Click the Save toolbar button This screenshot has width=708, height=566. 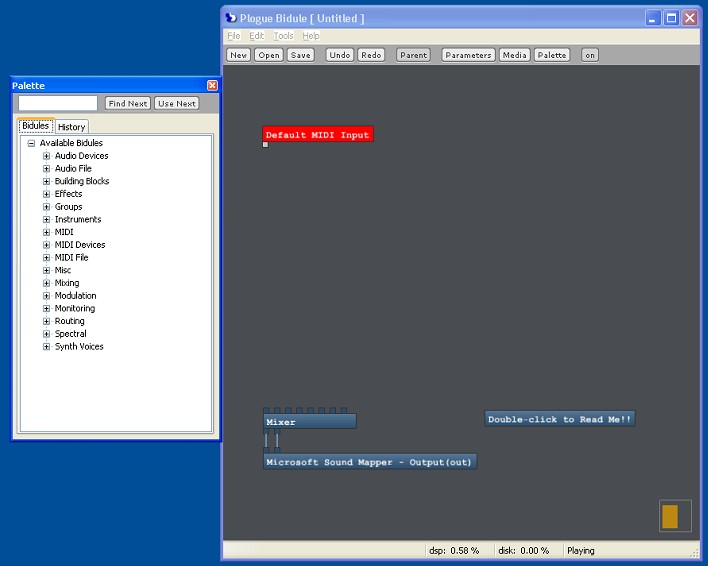click(x=300, y=55)
